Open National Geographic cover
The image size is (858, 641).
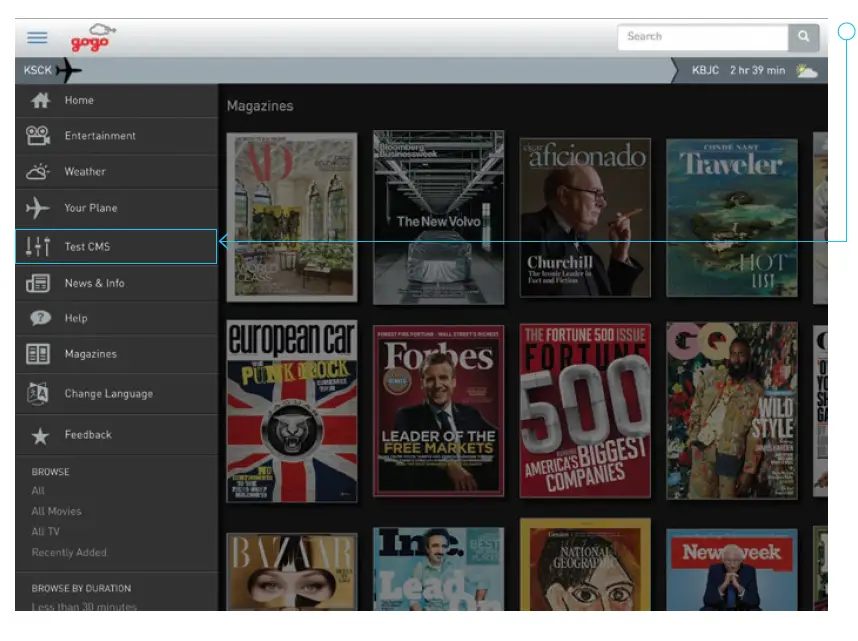click(x=585, y=564)
